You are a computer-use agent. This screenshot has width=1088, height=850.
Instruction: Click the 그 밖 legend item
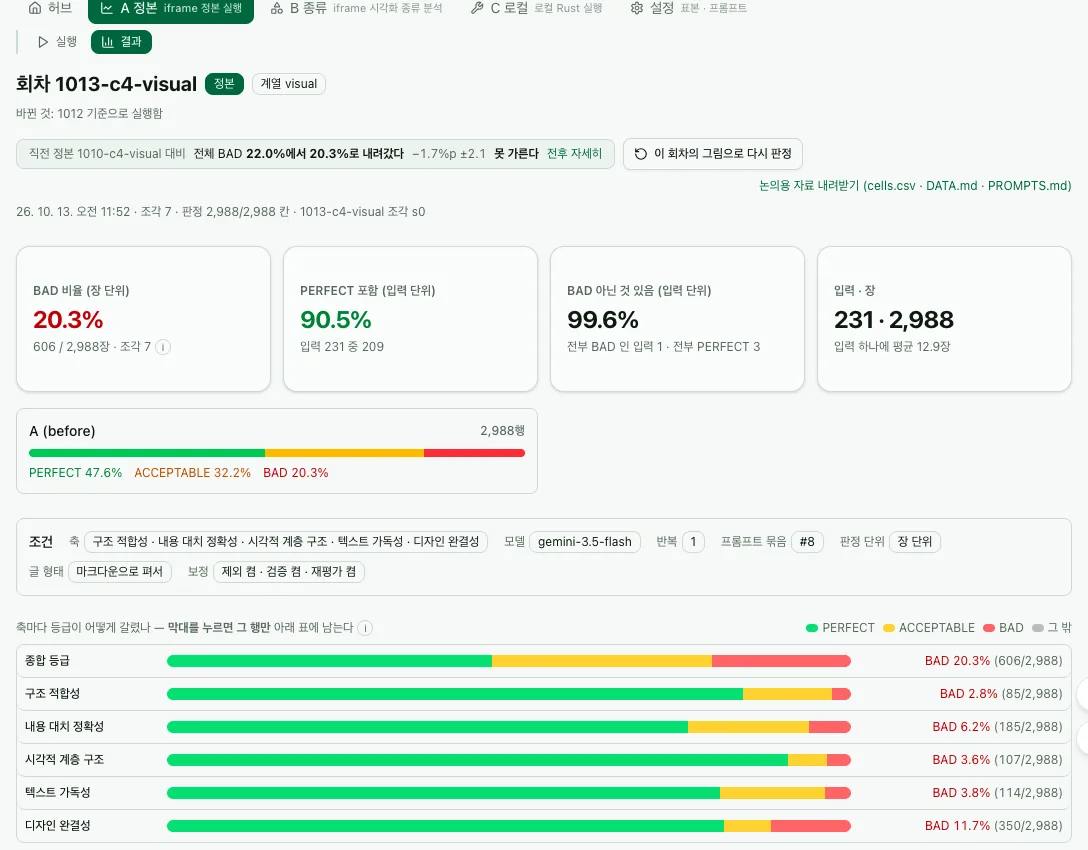[x=1052, y=628]
